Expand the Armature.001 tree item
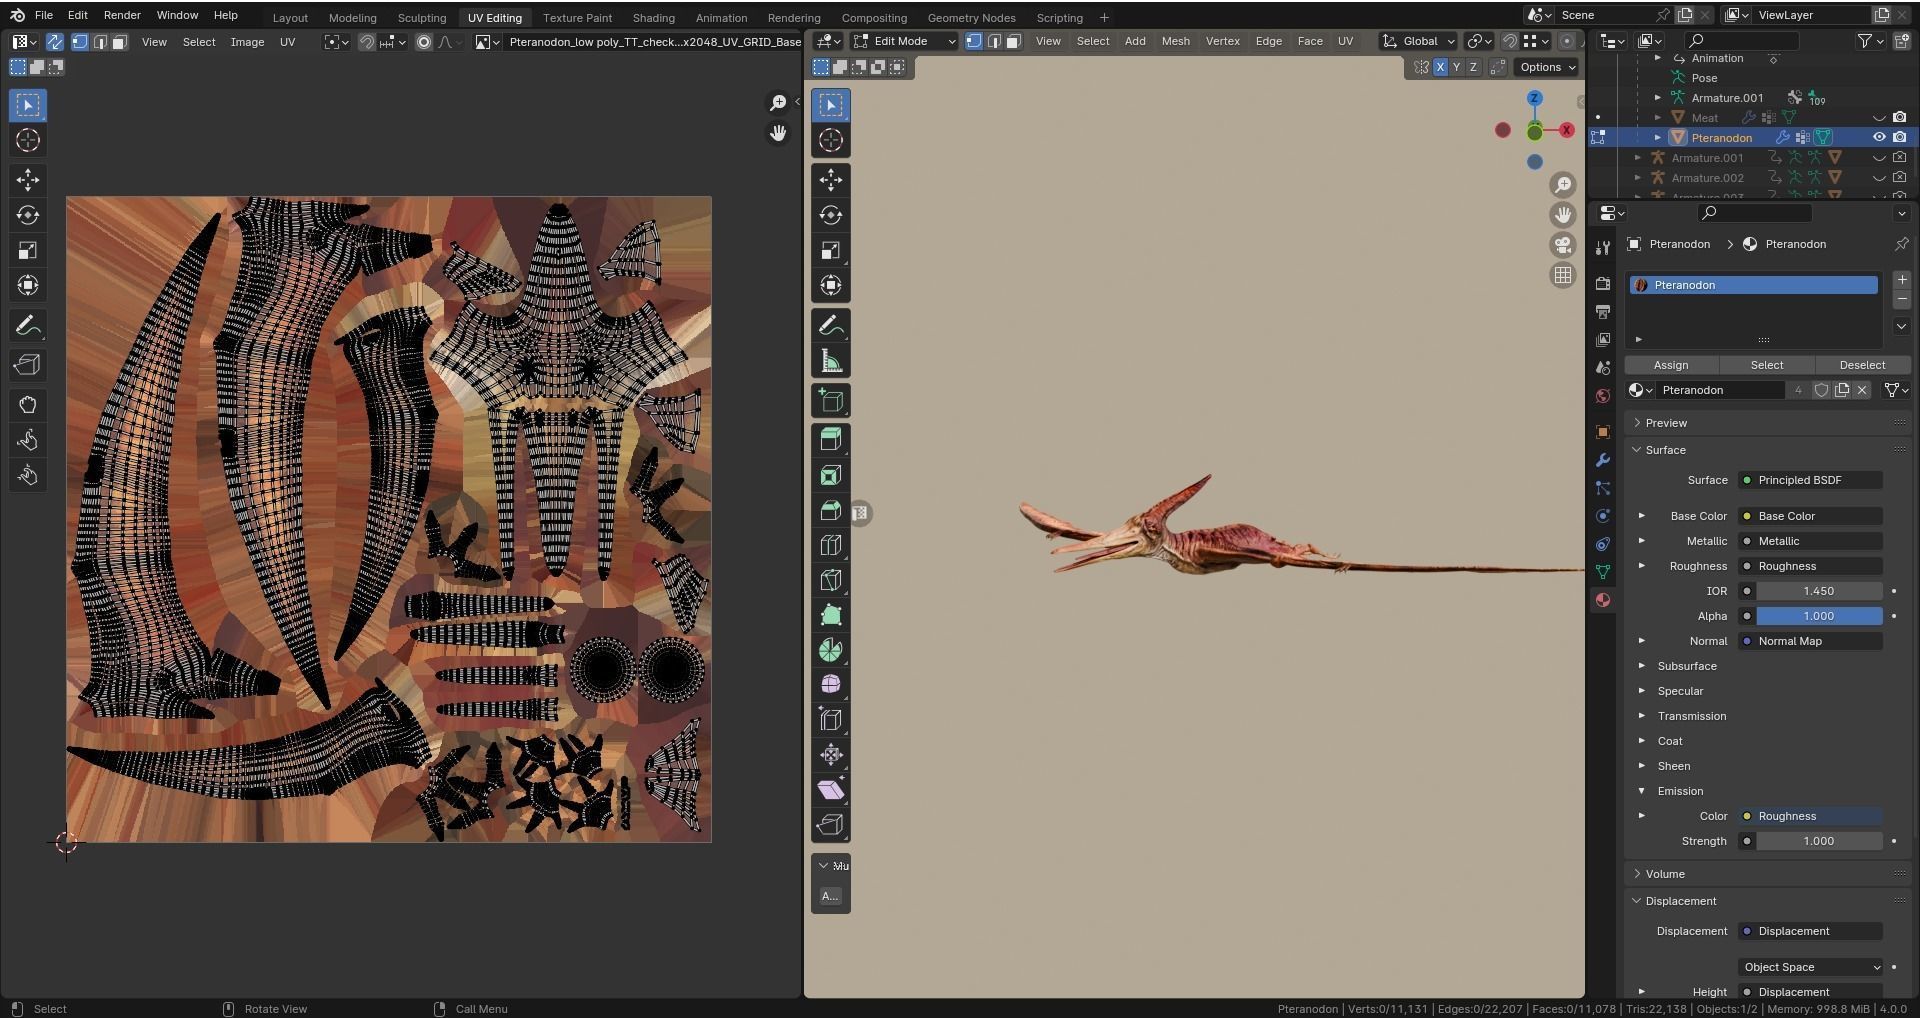This screenshot has height=1018, width=1920. click(x=1657, y=98)
